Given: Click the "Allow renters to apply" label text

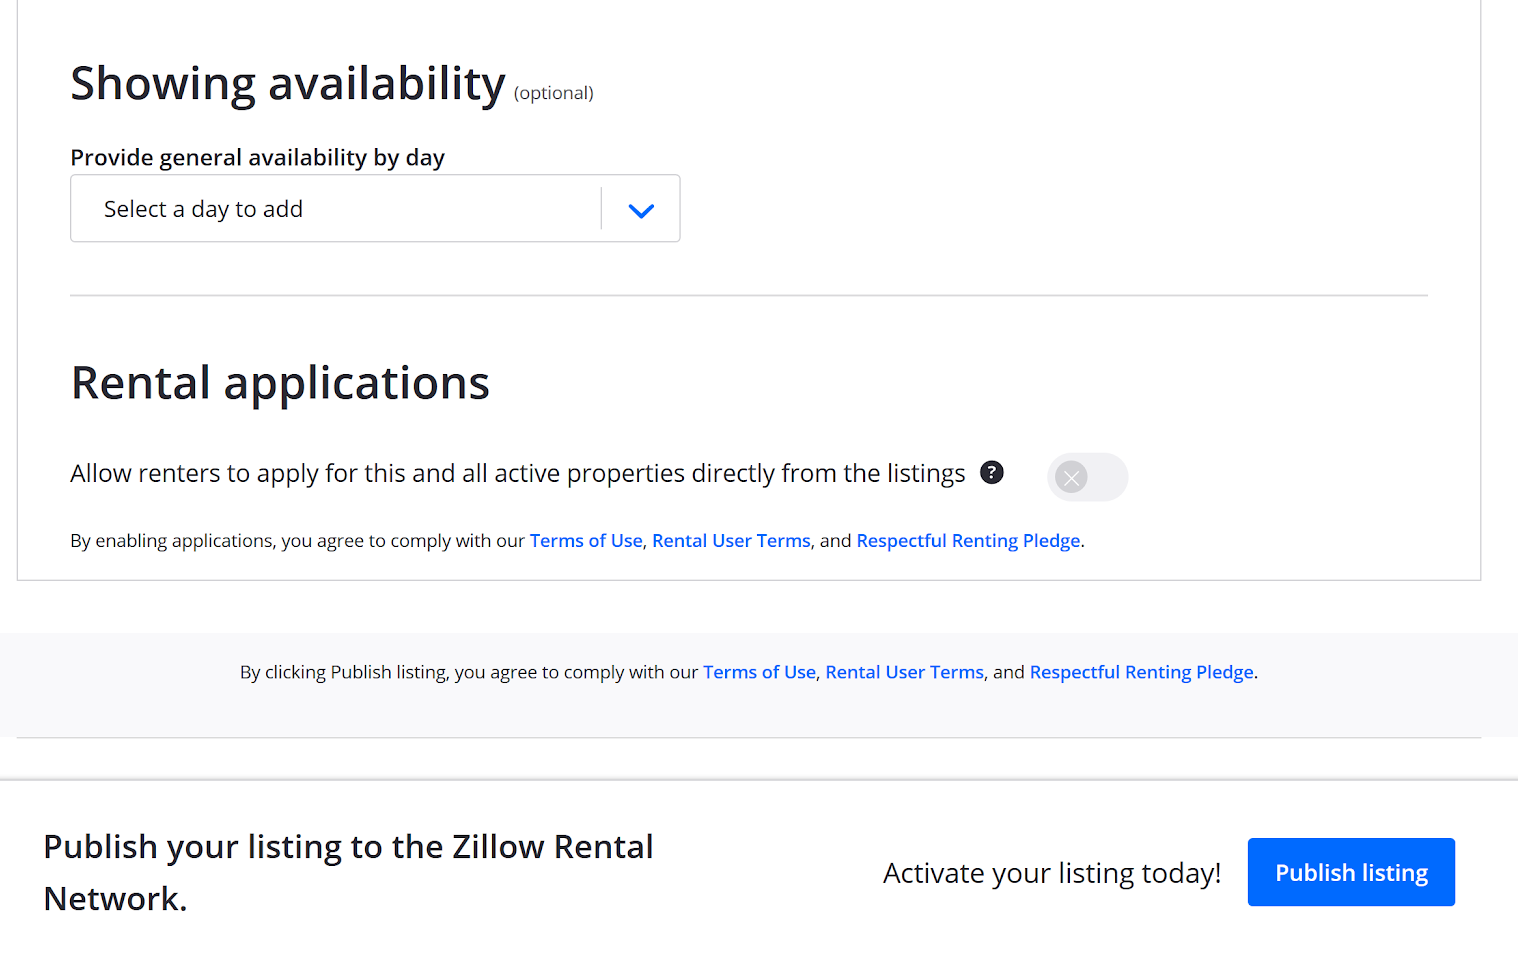Looking at the screenshot, I should pyautogui.click(x=518, y=473).
